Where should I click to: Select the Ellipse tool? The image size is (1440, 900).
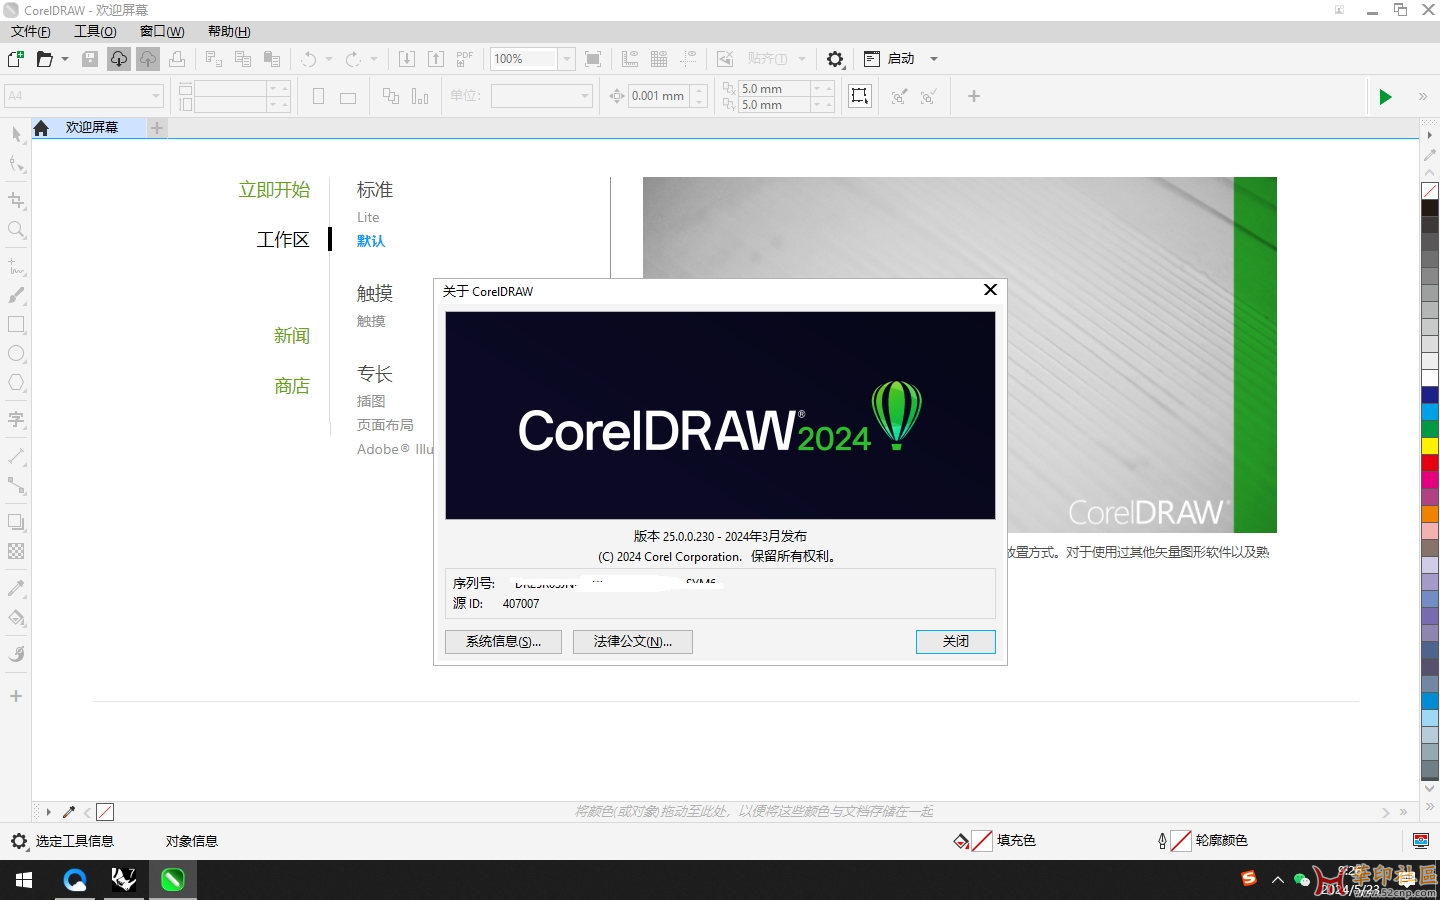coord(16,354)
